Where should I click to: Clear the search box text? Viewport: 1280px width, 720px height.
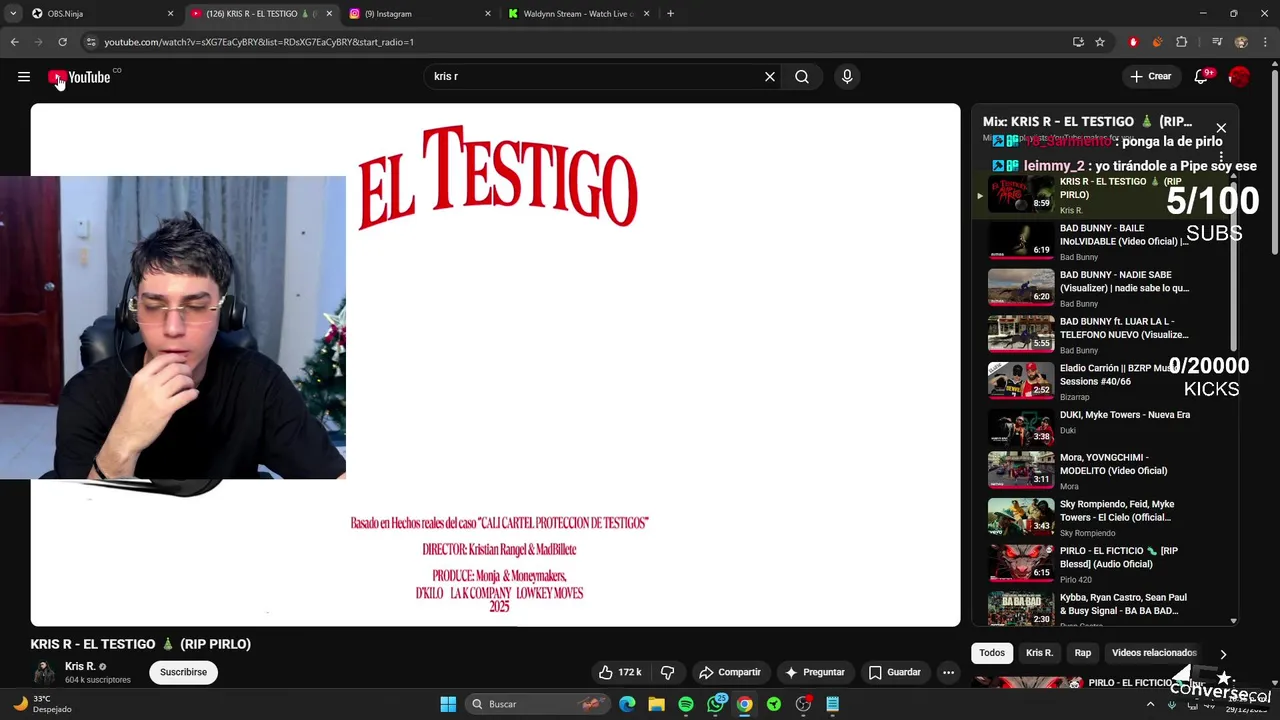[770, 77]
